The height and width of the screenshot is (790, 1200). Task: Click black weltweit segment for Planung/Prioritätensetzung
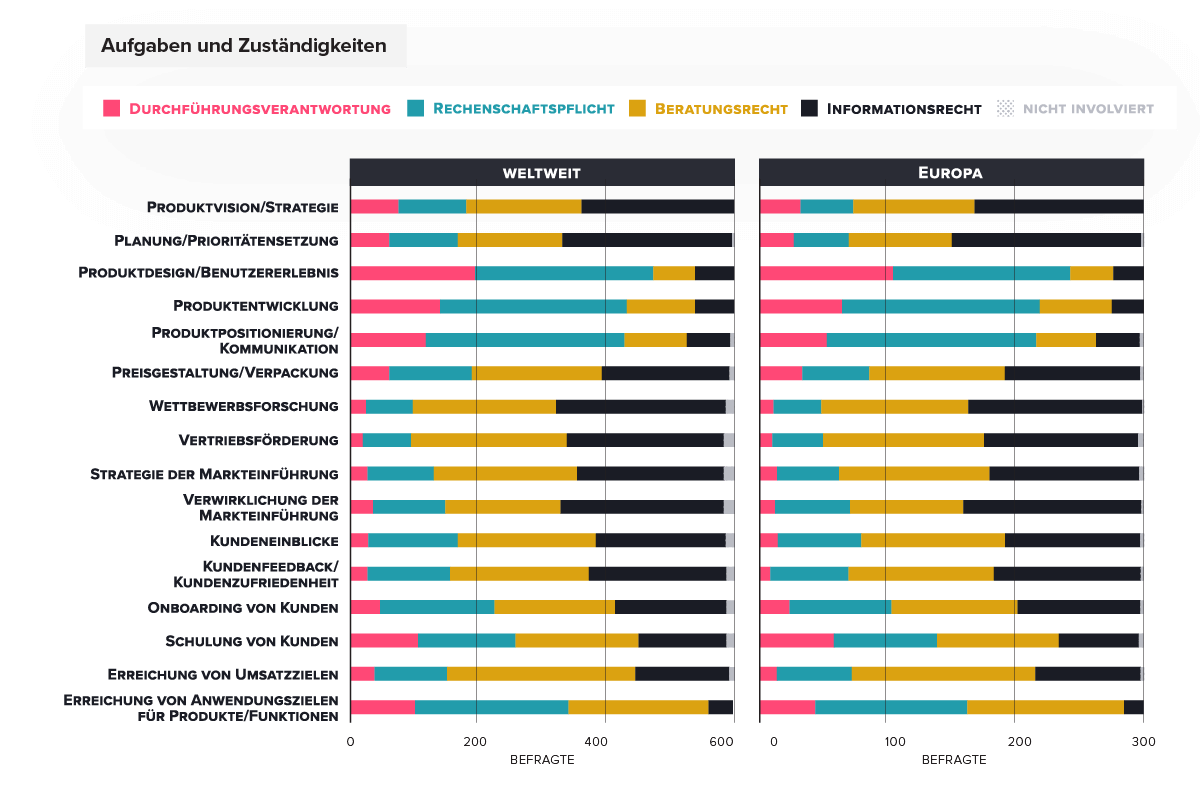click(x=647, y=240)
